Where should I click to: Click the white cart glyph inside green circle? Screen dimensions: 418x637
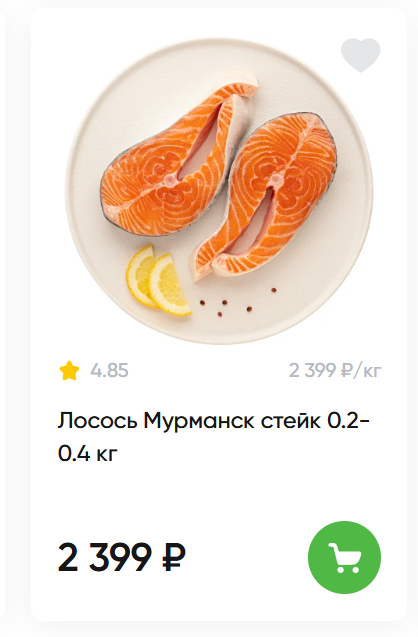[x=344, y=557]
